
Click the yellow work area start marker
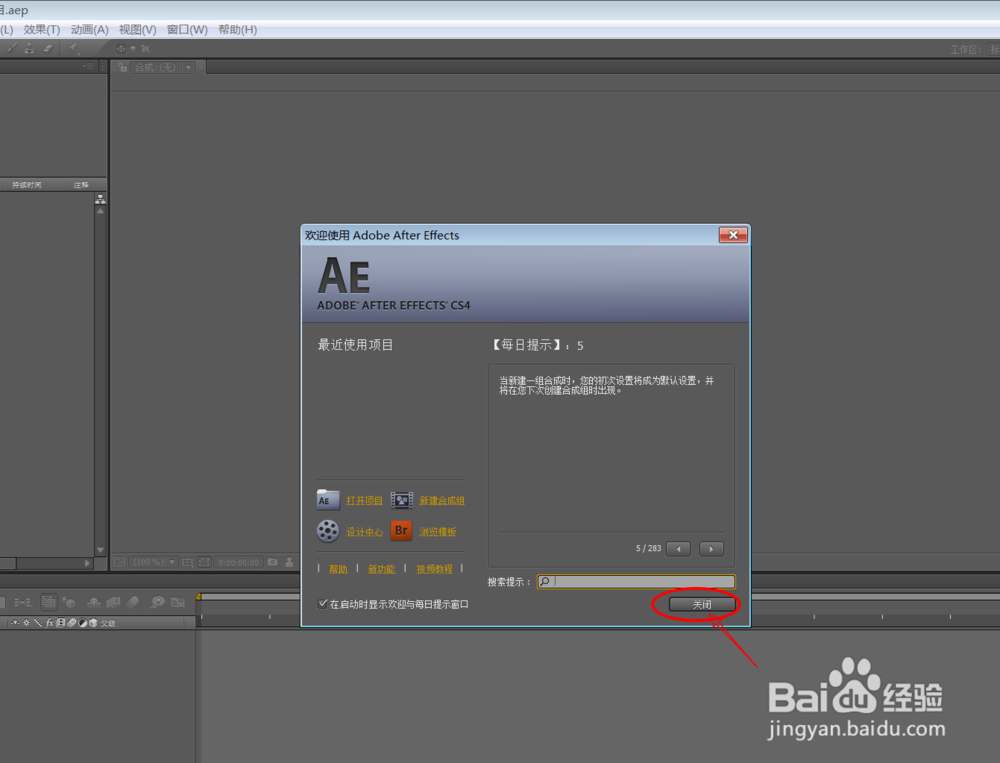198,596
